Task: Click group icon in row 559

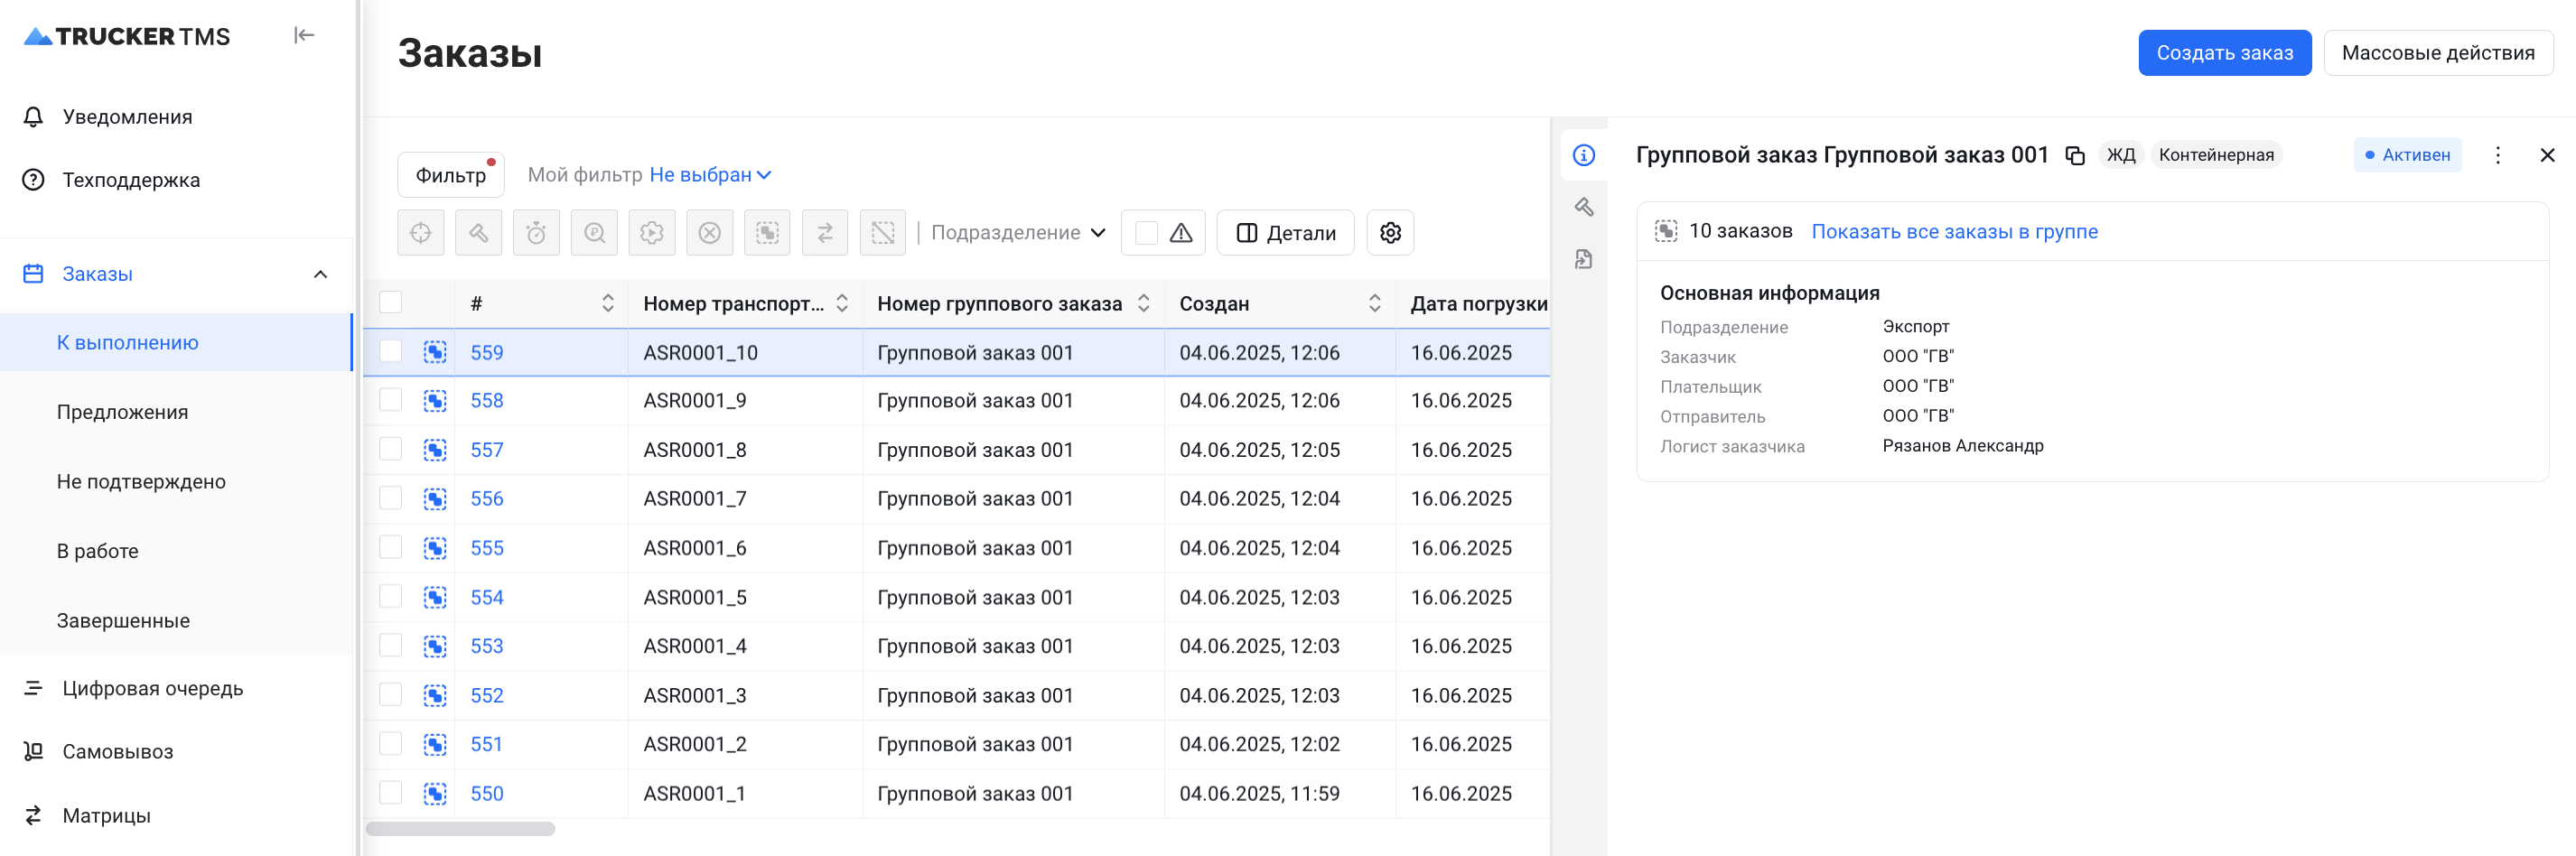Action: tap(435, 352)
